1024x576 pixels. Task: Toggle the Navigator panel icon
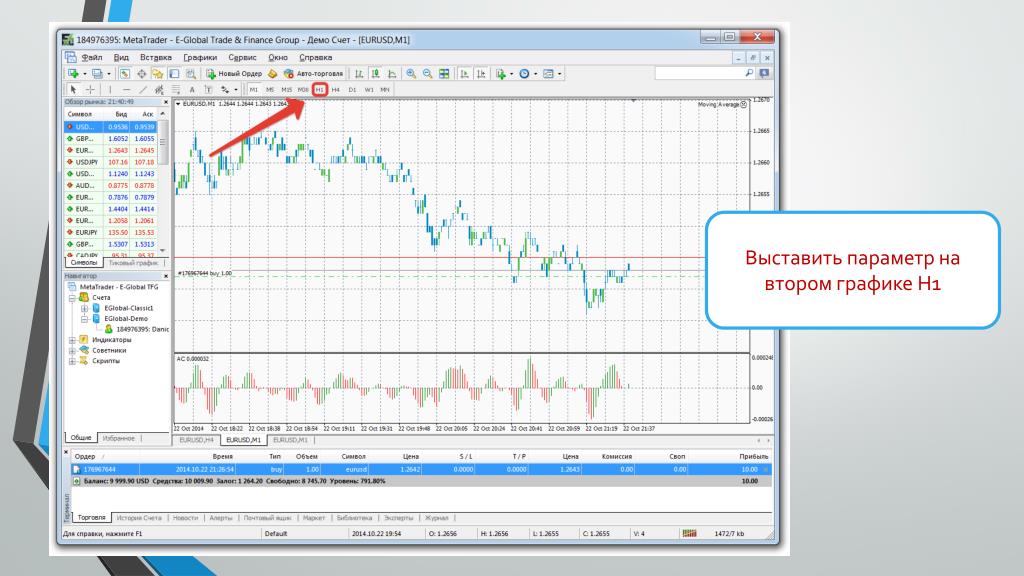pos(157,74)
